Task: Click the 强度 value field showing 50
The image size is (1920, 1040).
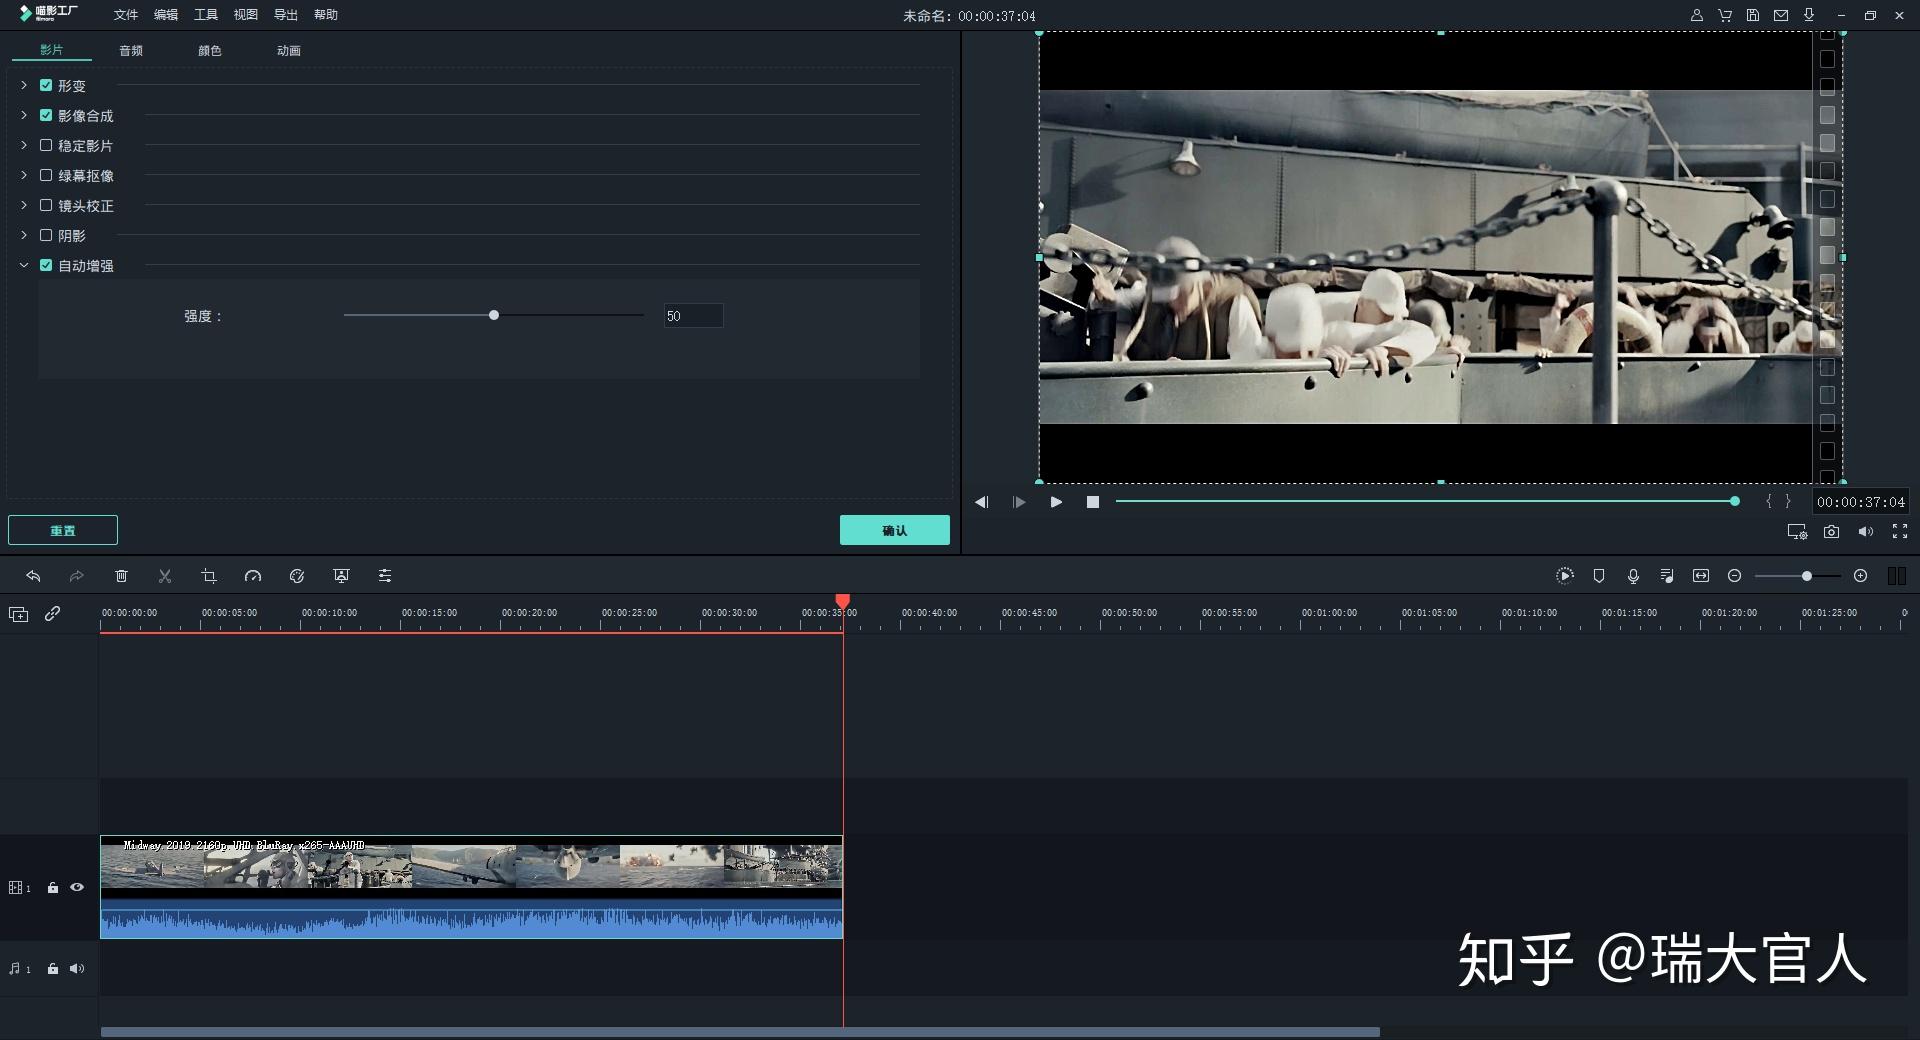Action: click(x=693, y=316)
